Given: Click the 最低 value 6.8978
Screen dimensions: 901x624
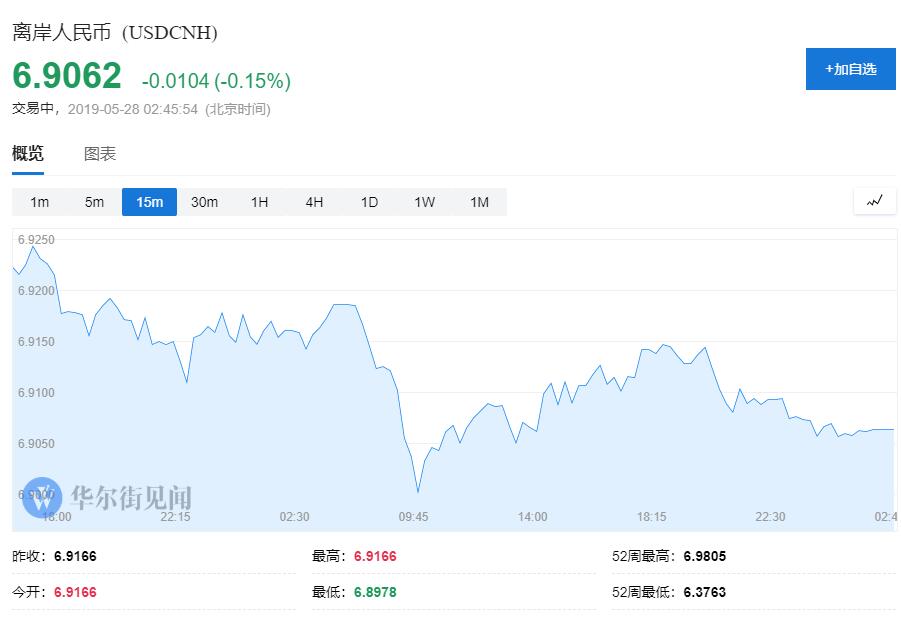Looking at the screenshot, I should [x=375, y=592].
